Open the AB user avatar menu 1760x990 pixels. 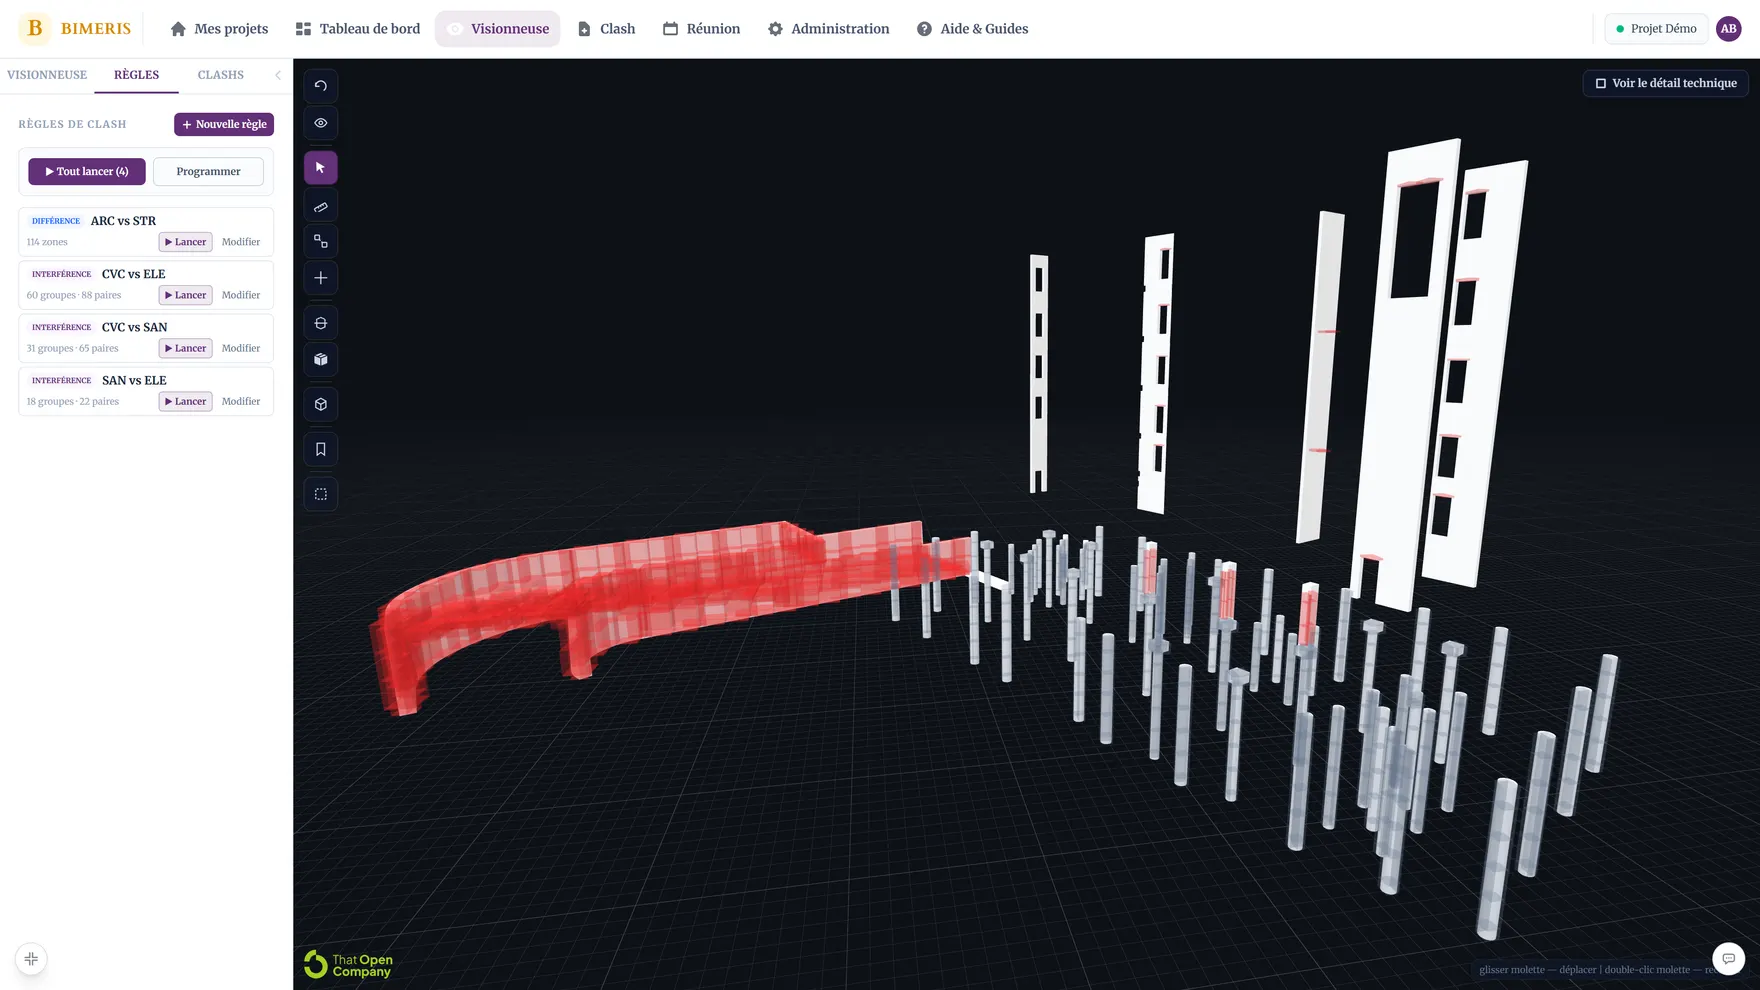point(1728,29)
